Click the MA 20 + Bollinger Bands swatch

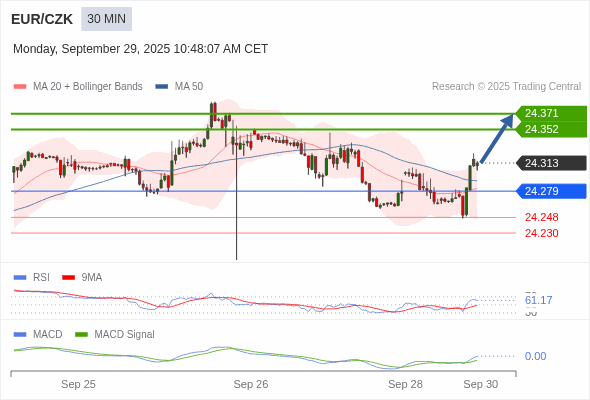pos(20,87)
